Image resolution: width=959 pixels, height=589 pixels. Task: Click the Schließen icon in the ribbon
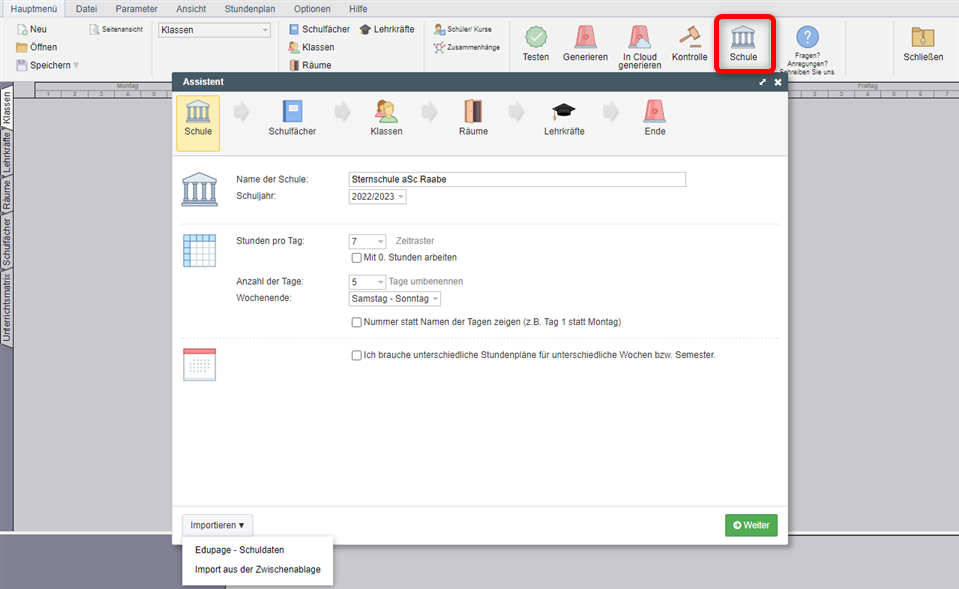(x=923, y=38)
